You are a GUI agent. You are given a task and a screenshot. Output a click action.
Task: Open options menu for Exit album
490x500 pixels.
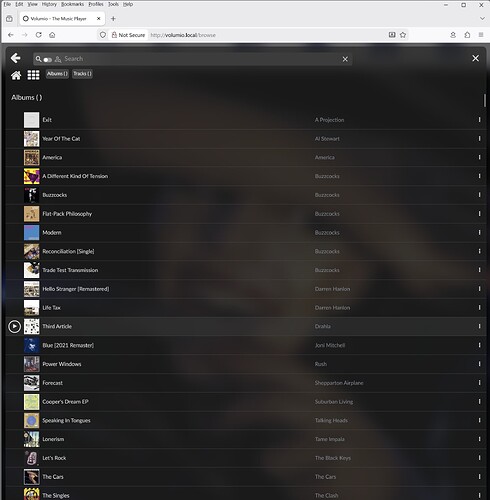(x=479, y=119)
